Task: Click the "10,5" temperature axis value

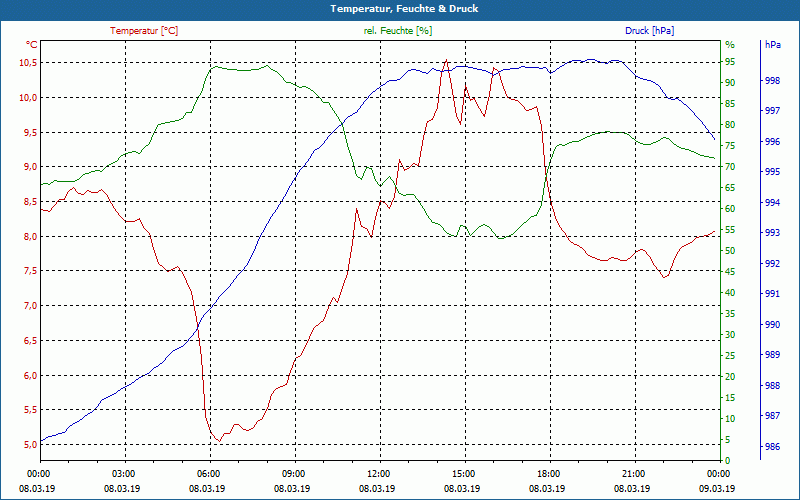Action: [x=28, y=63]
